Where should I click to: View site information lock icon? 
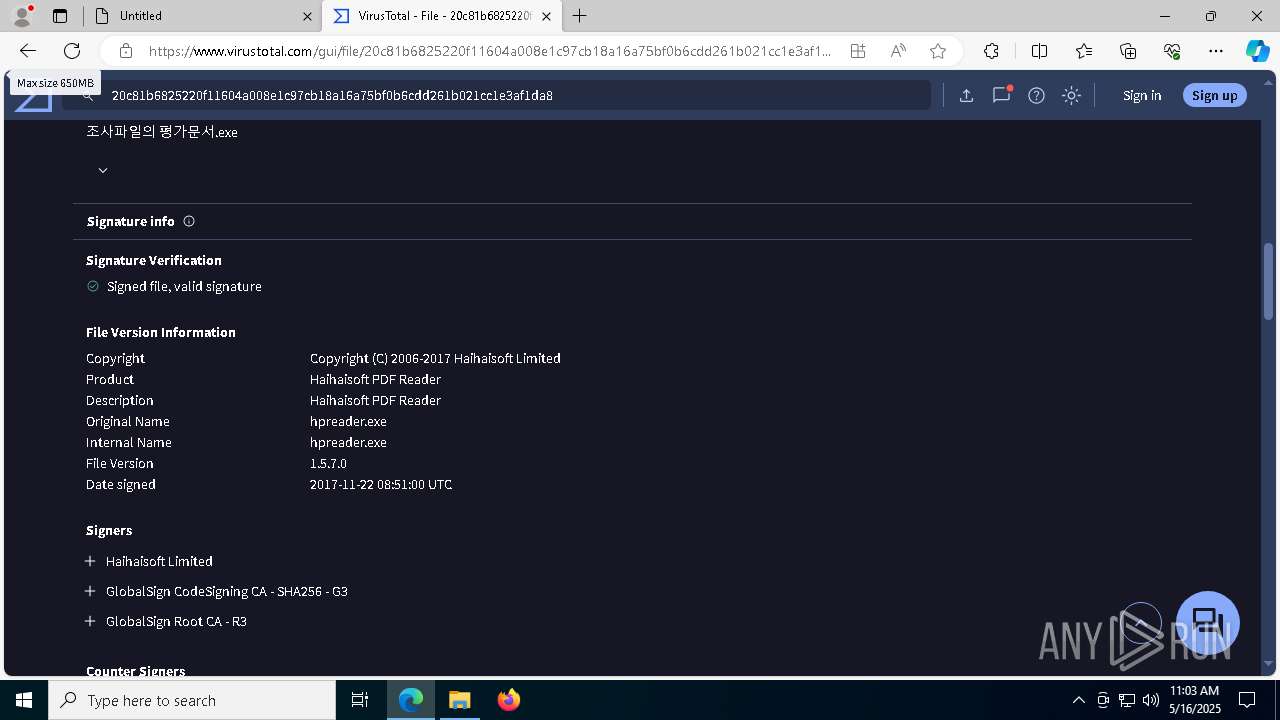pyautogui.click(x=126, y=51)
